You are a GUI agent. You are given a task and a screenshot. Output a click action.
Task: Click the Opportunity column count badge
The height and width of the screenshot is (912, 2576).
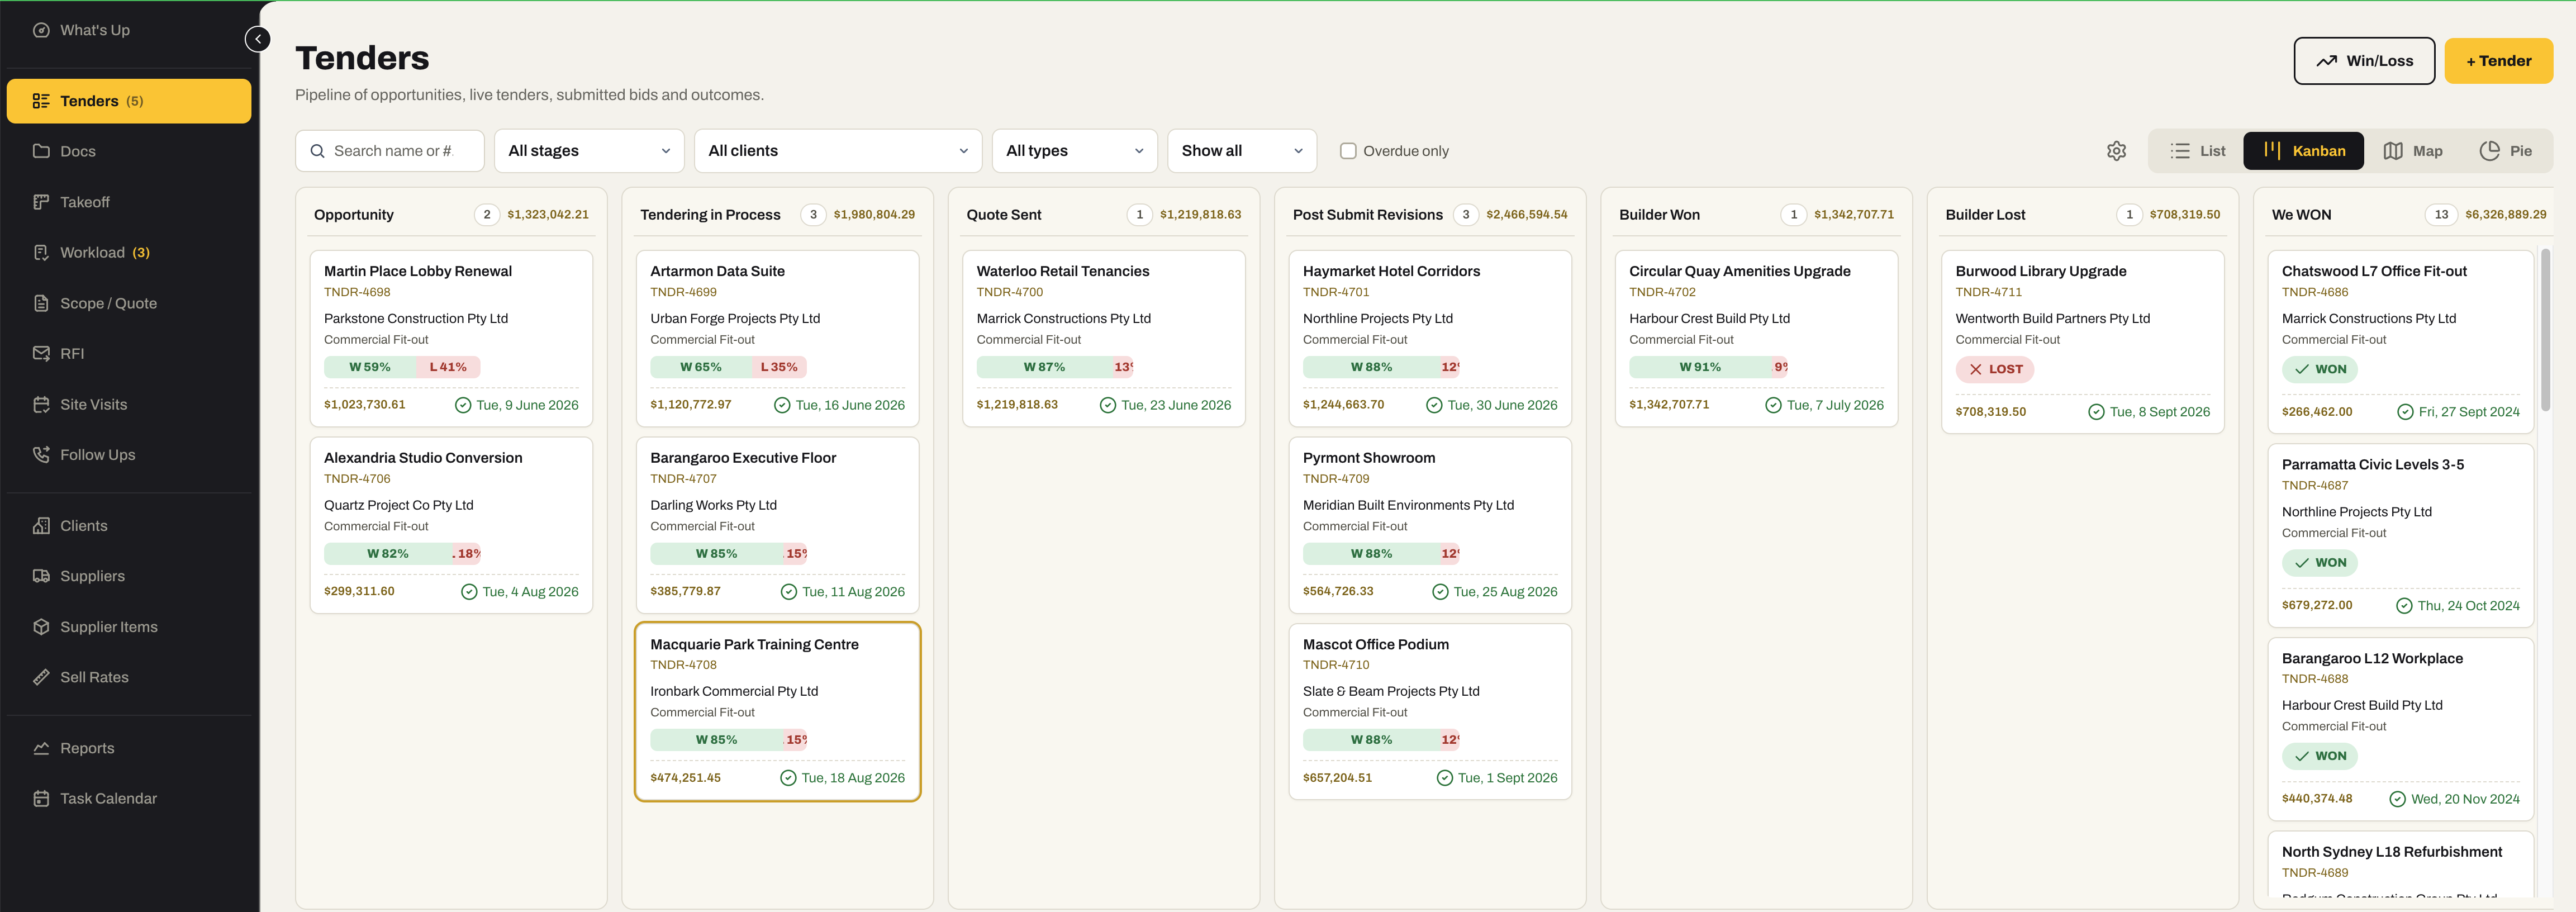click(487, 214)
